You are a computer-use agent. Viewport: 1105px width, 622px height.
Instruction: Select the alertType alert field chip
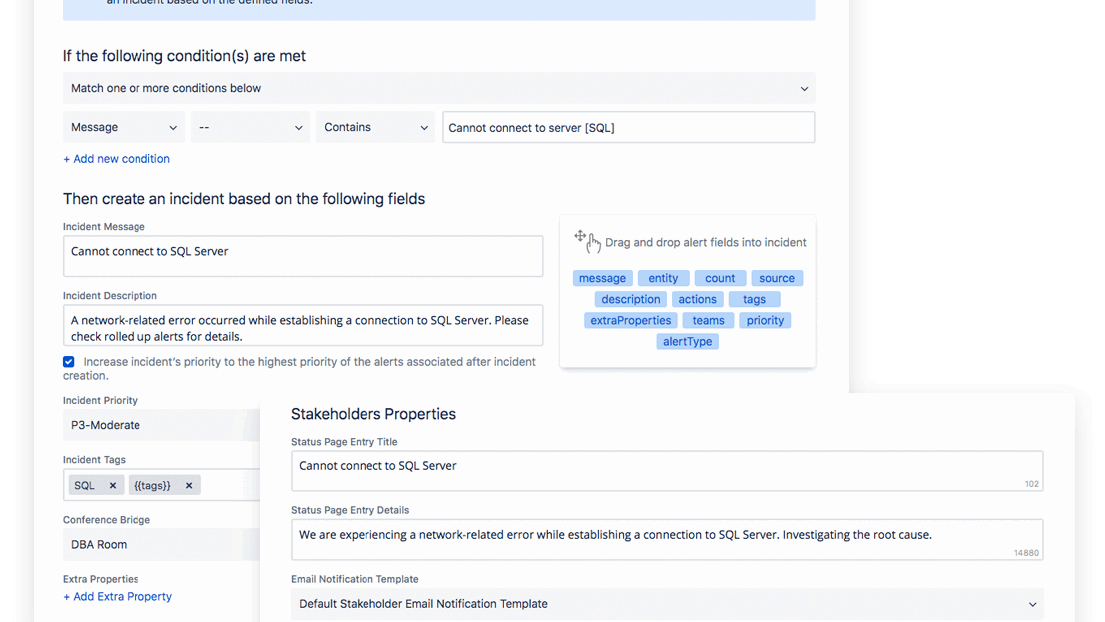[x=688, y=342]
